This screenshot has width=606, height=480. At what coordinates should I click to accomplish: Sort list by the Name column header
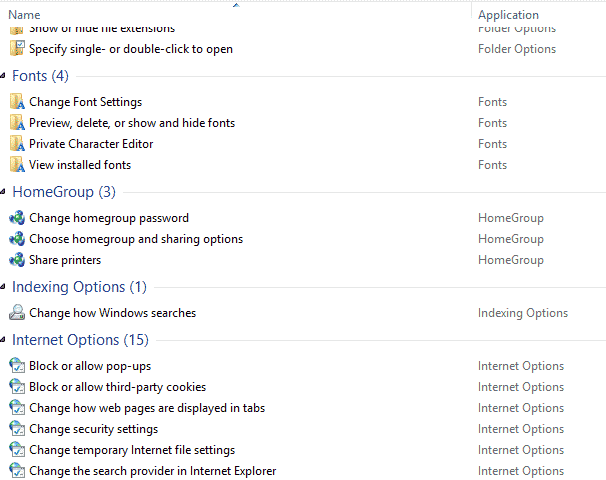point(24,15)
